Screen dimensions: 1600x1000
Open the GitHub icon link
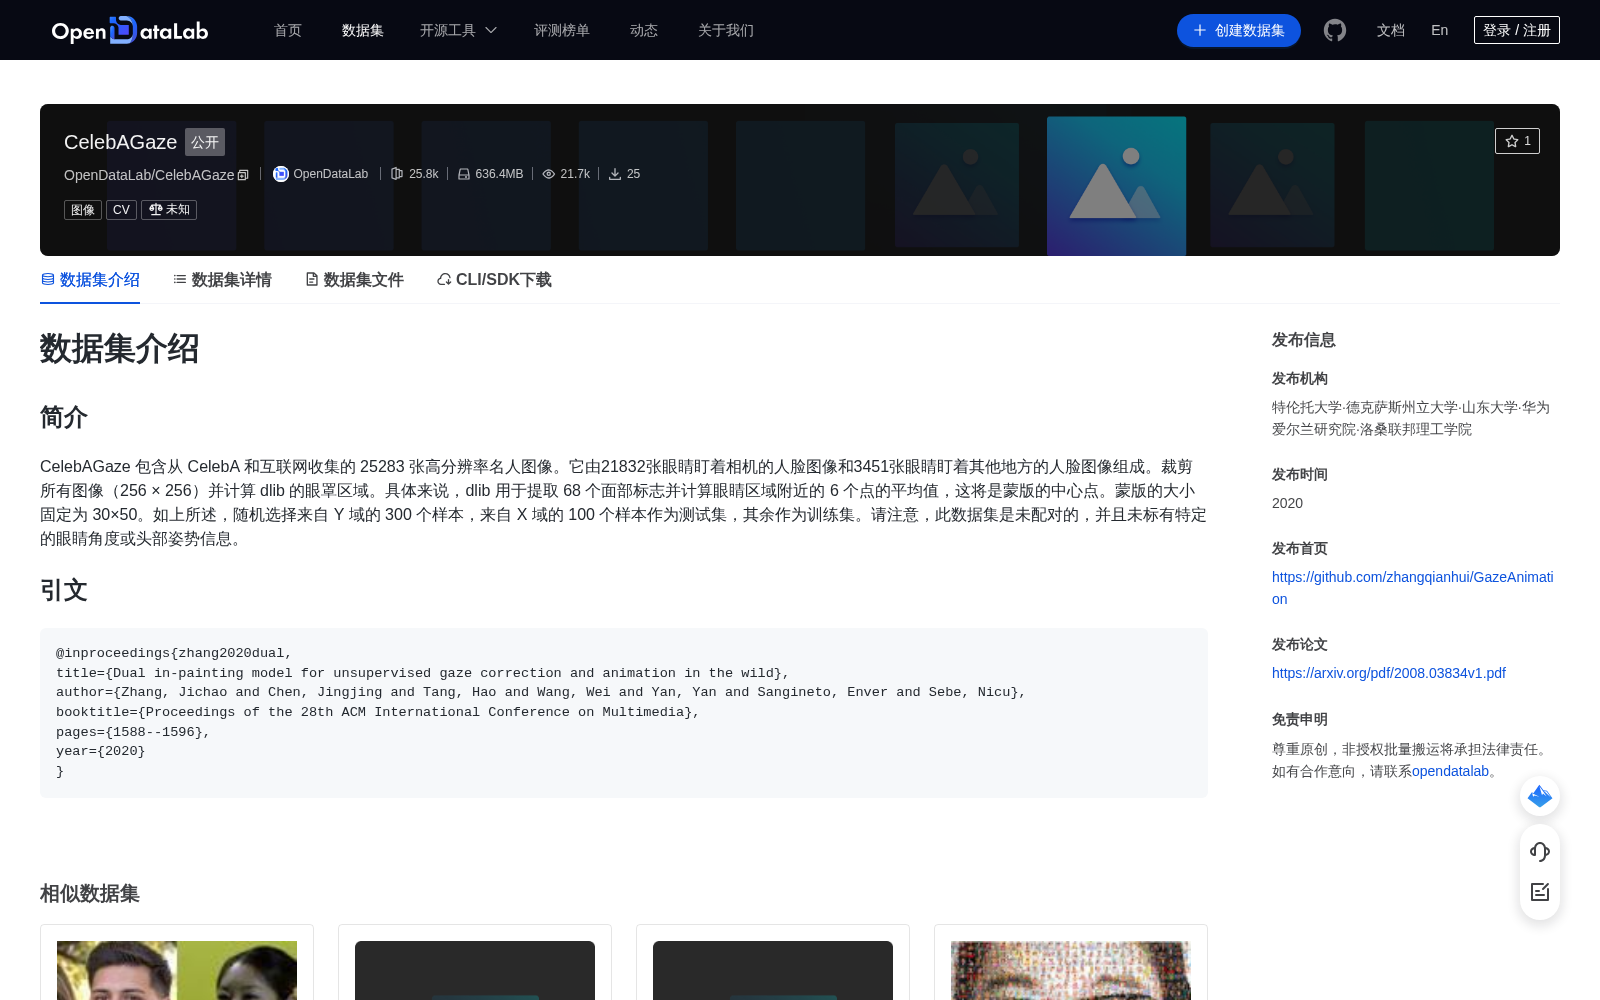[1335, 30]
